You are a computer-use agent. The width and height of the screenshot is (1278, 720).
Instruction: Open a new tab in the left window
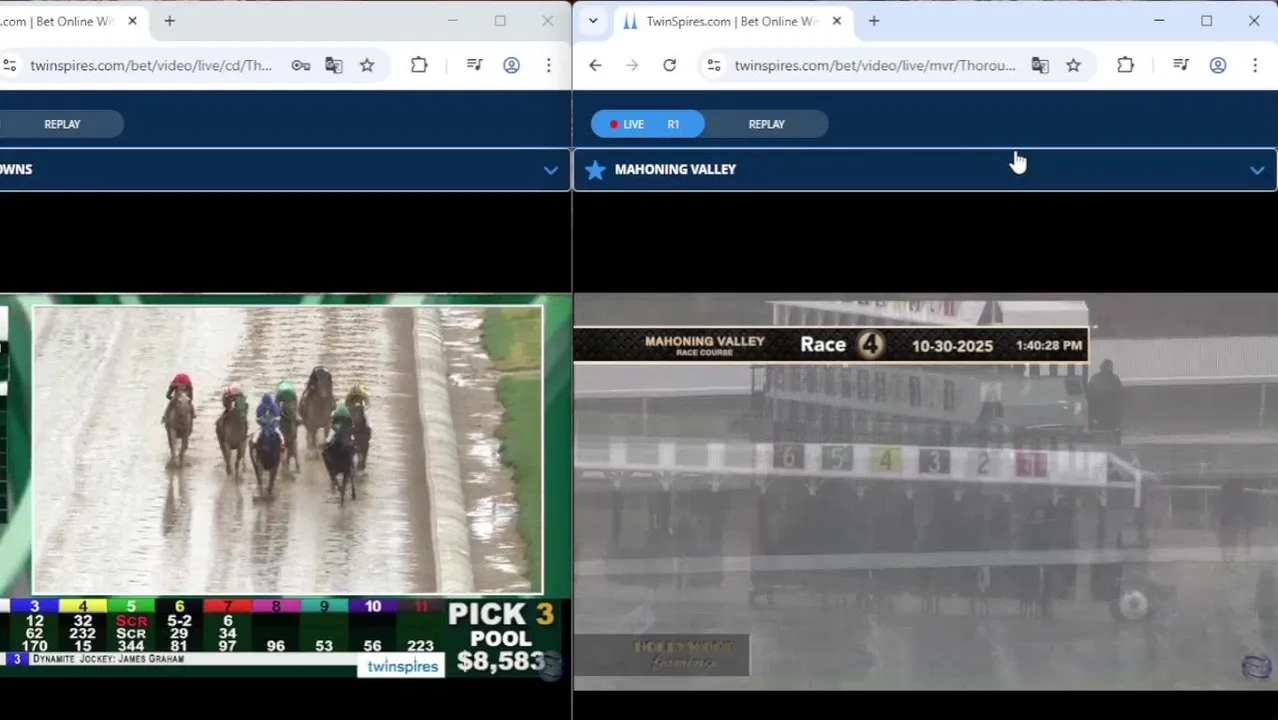tap(170, 20)
